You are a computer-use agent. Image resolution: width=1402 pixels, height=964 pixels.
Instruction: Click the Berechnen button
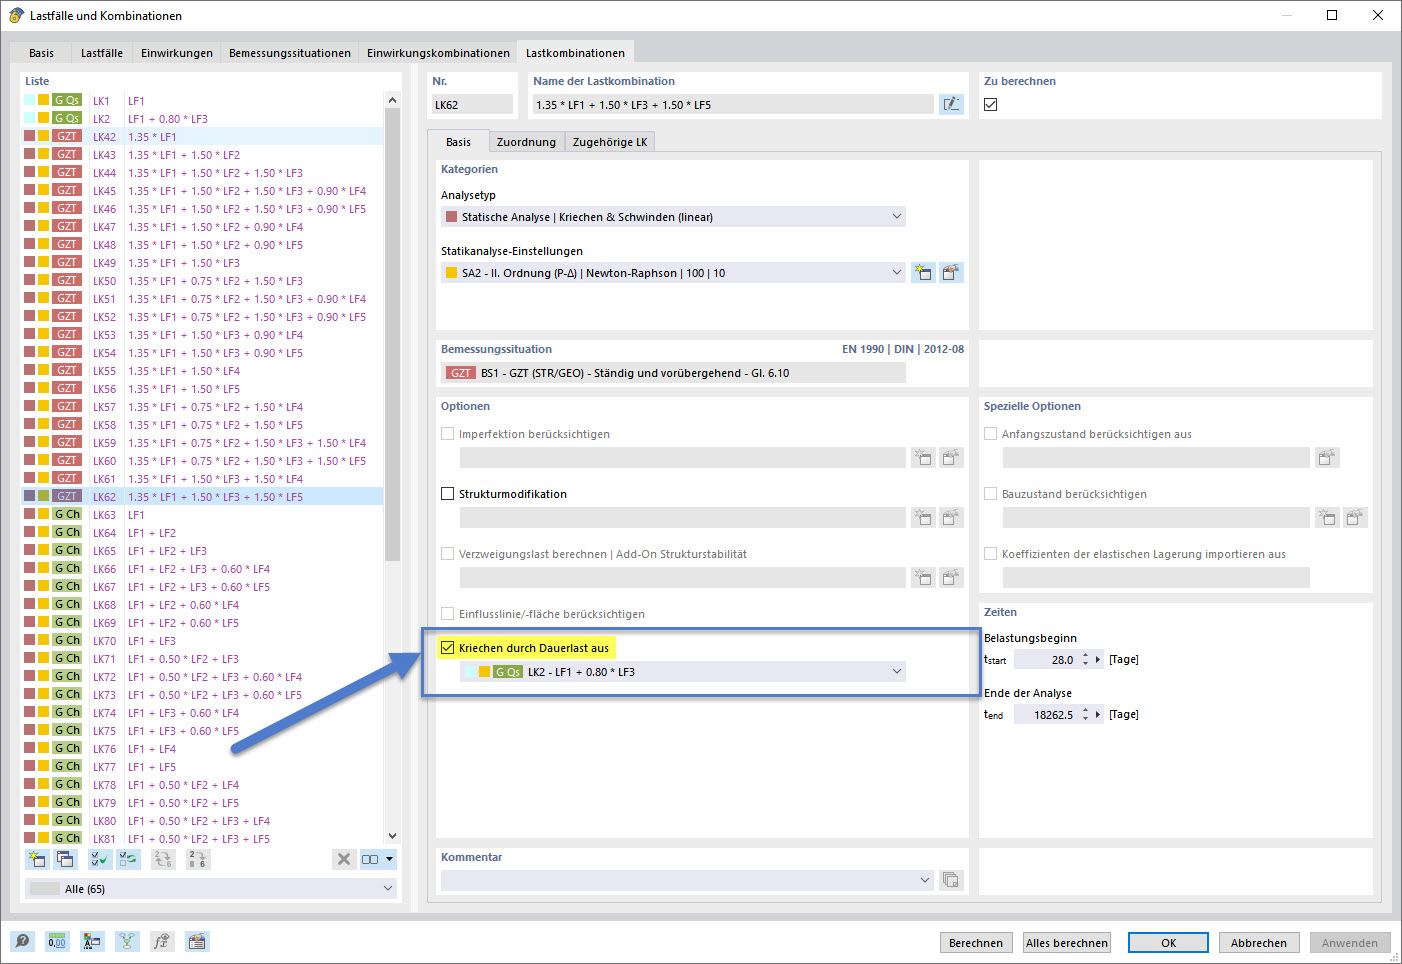tap(975, 942)
